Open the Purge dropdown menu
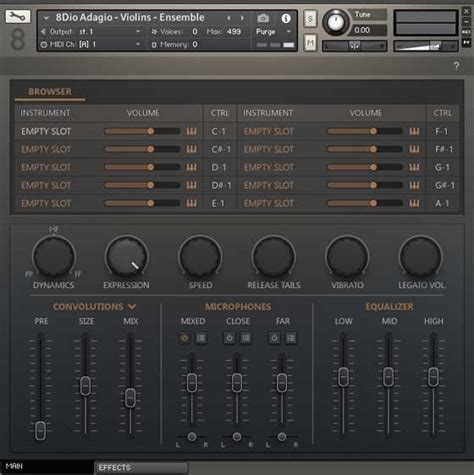 click(x=273, y=32)
